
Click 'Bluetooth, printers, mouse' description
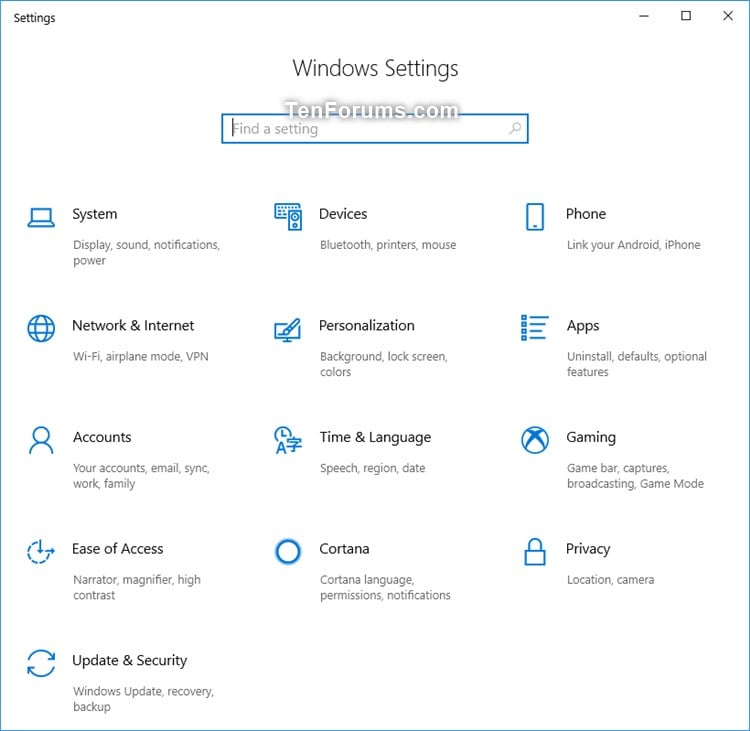click(388, 245)
